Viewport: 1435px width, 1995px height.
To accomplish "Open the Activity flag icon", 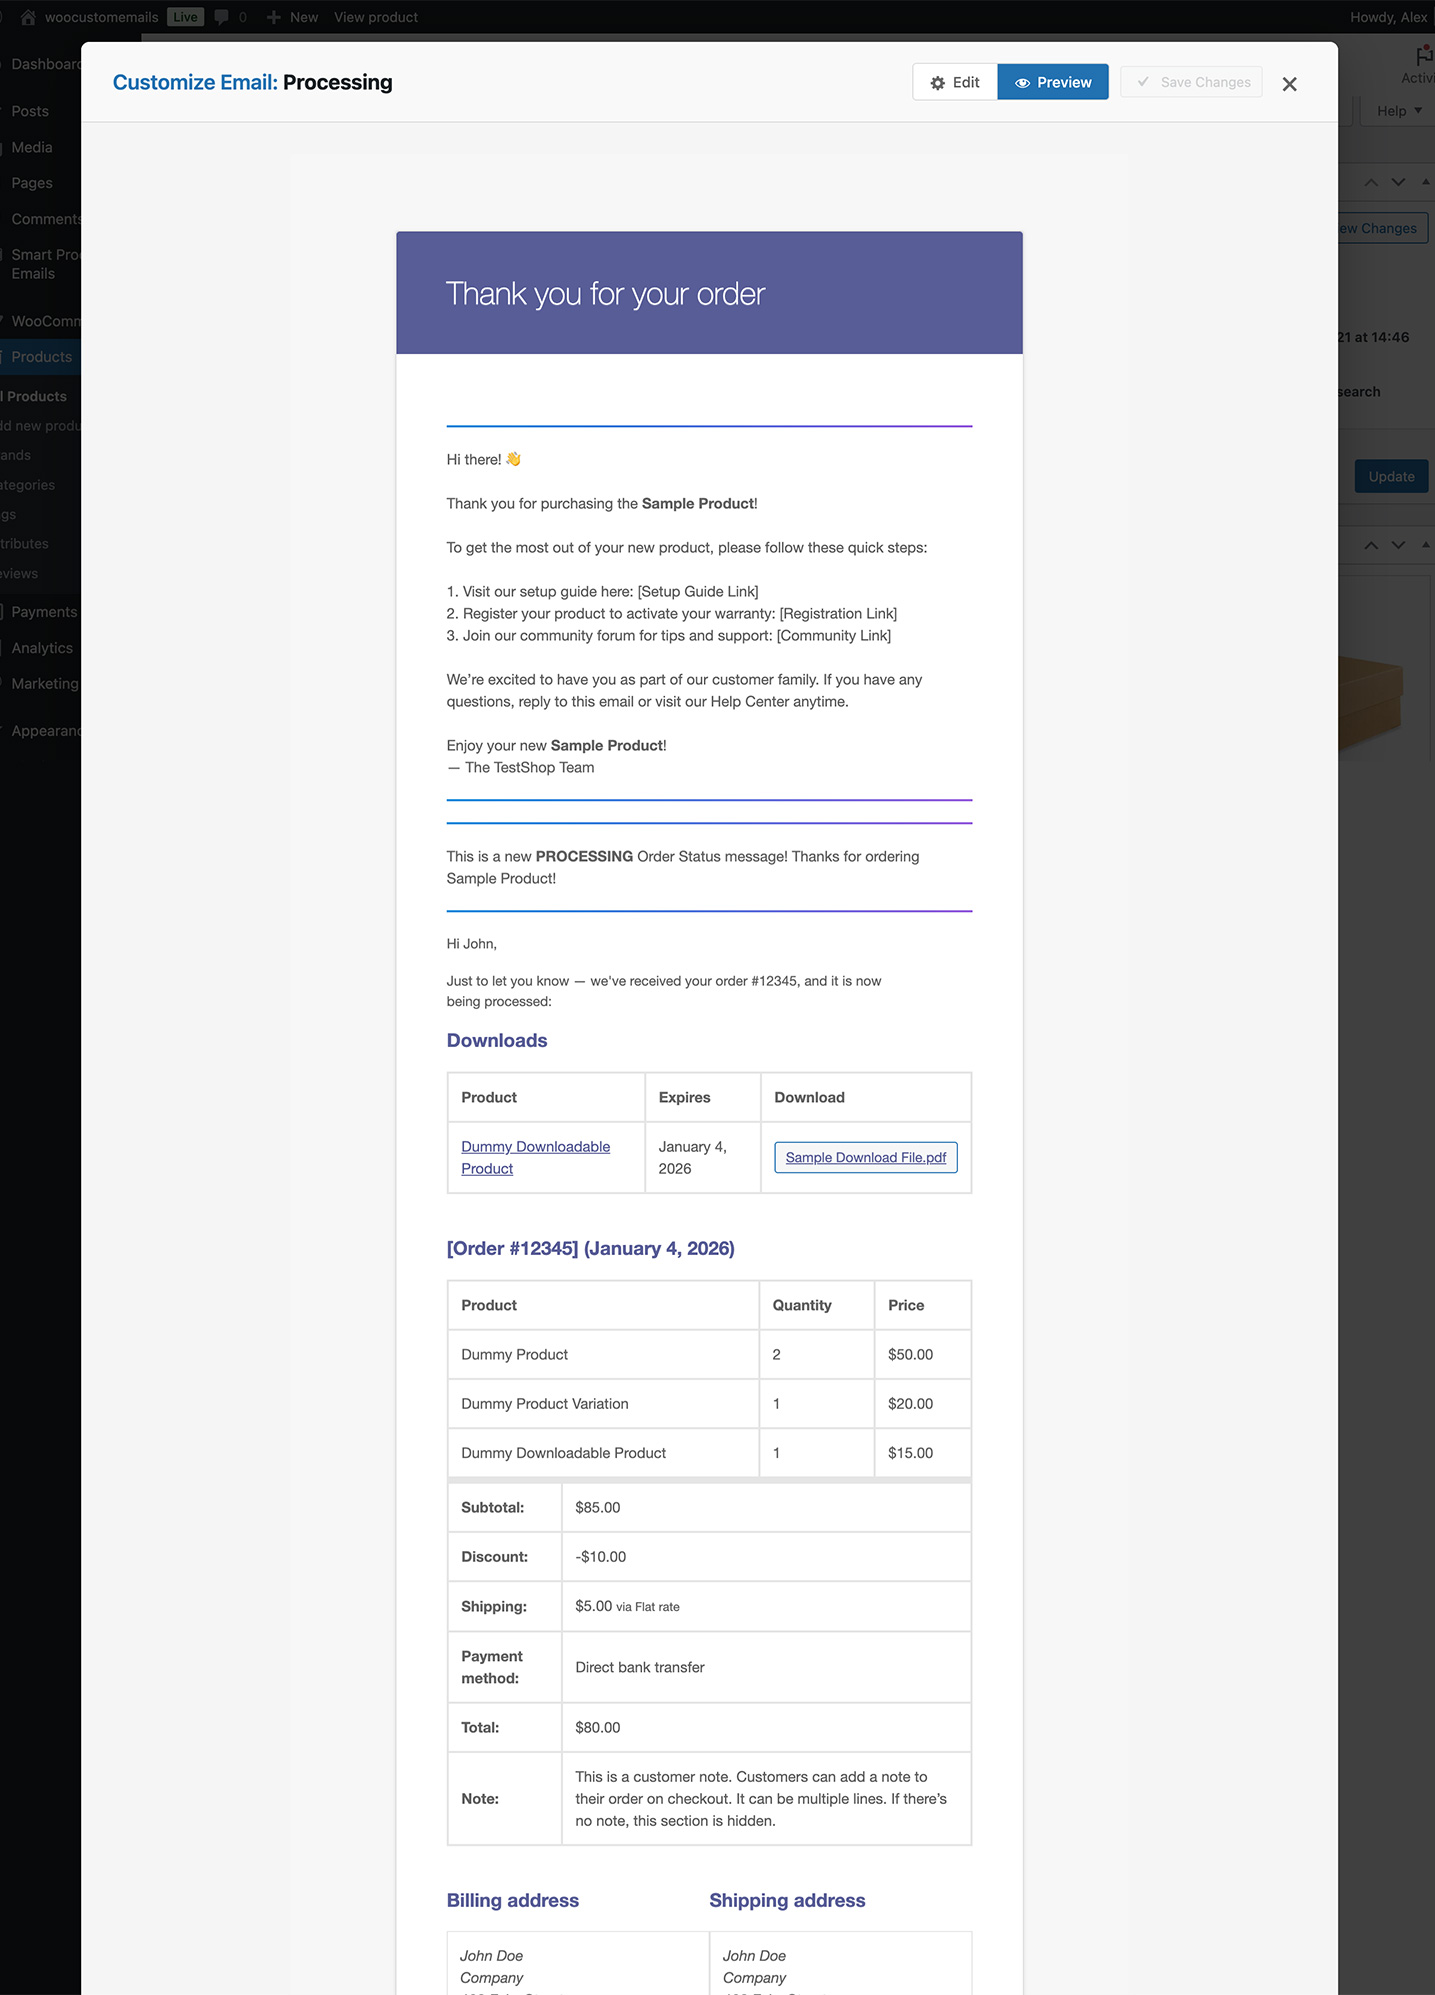I will (1422, 58).
